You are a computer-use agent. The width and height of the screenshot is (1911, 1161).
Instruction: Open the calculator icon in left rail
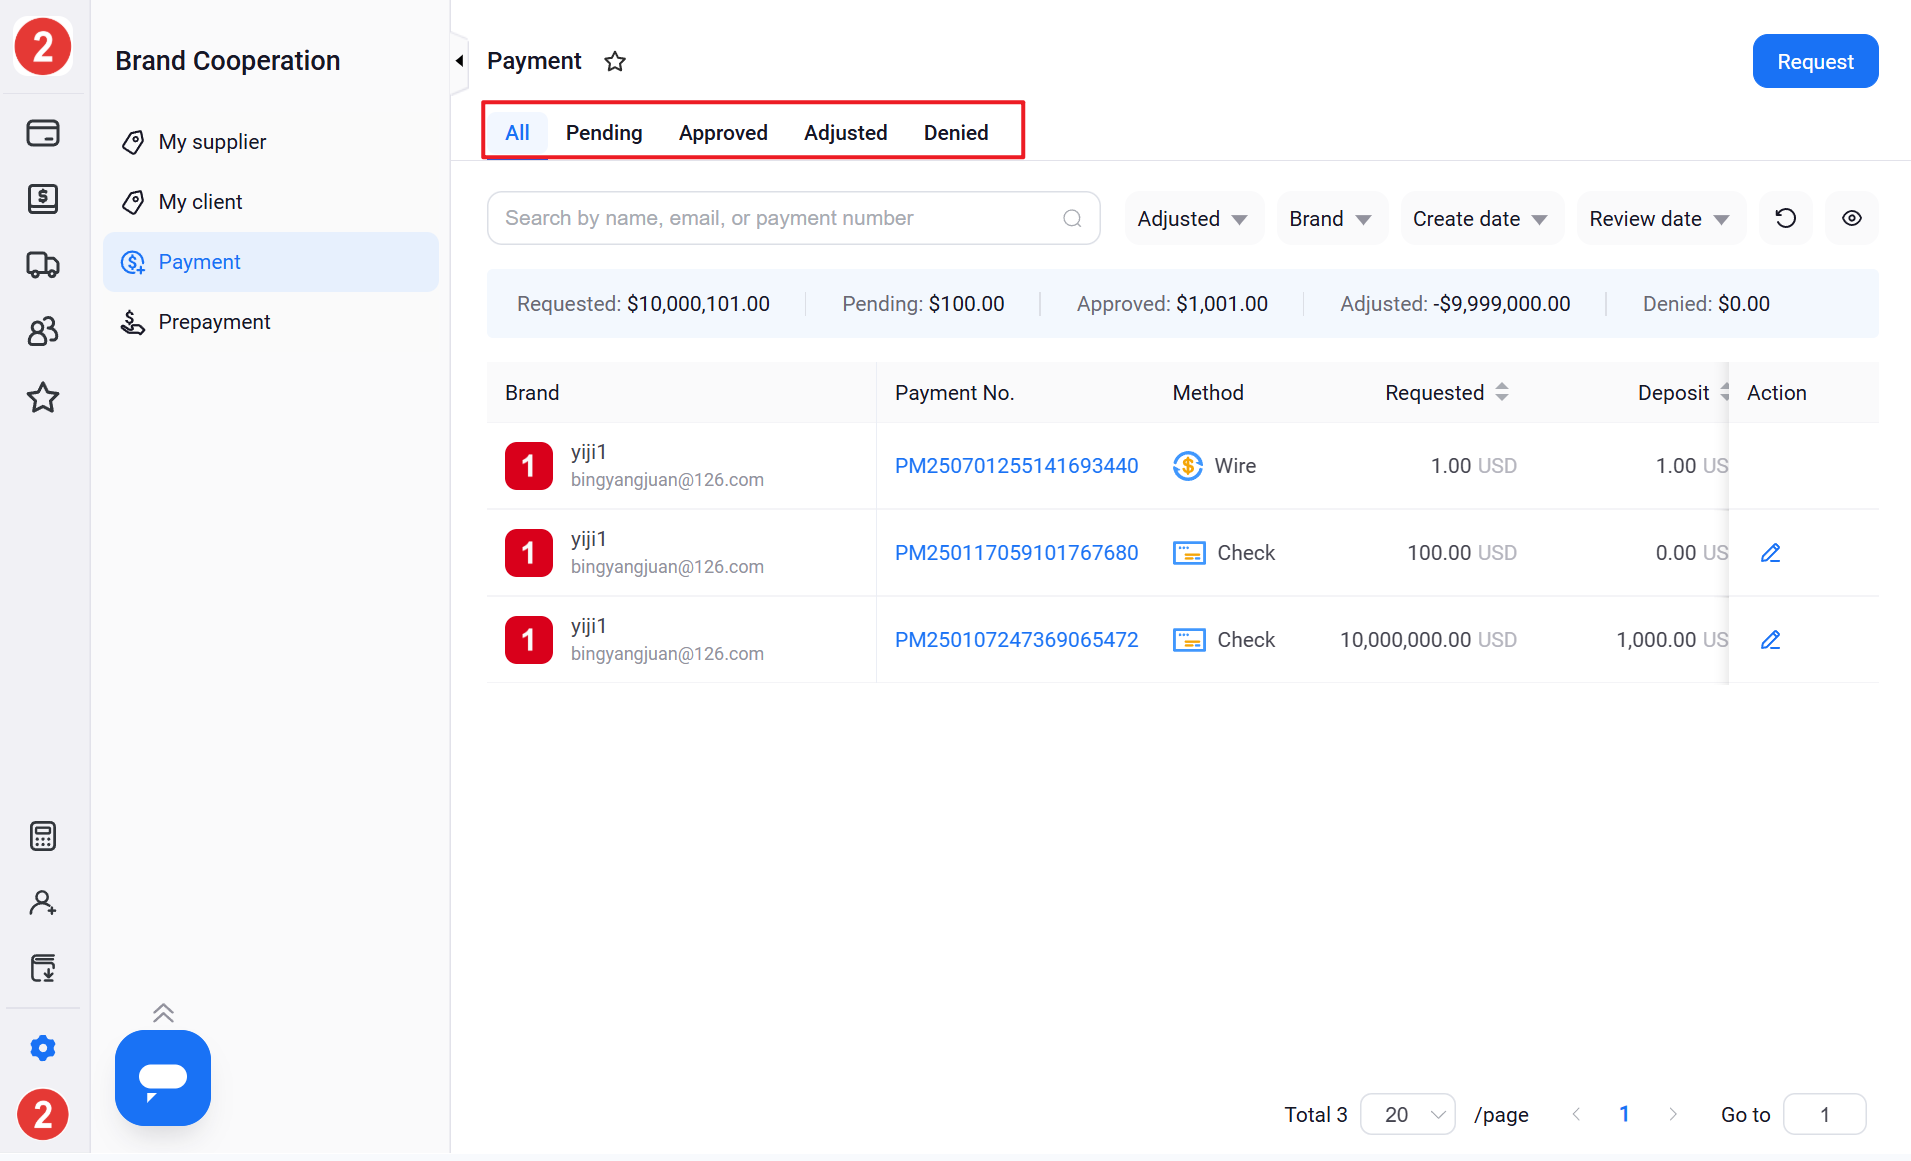[x=43, y=836]
